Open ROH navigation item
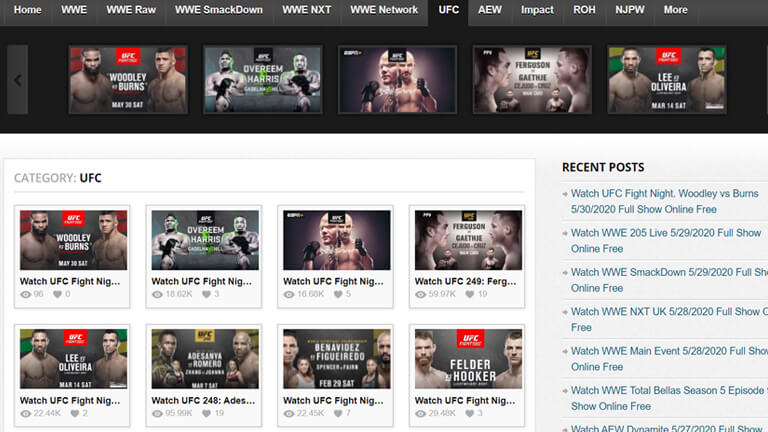The image size is (768, 432). (x=584, y=10)
